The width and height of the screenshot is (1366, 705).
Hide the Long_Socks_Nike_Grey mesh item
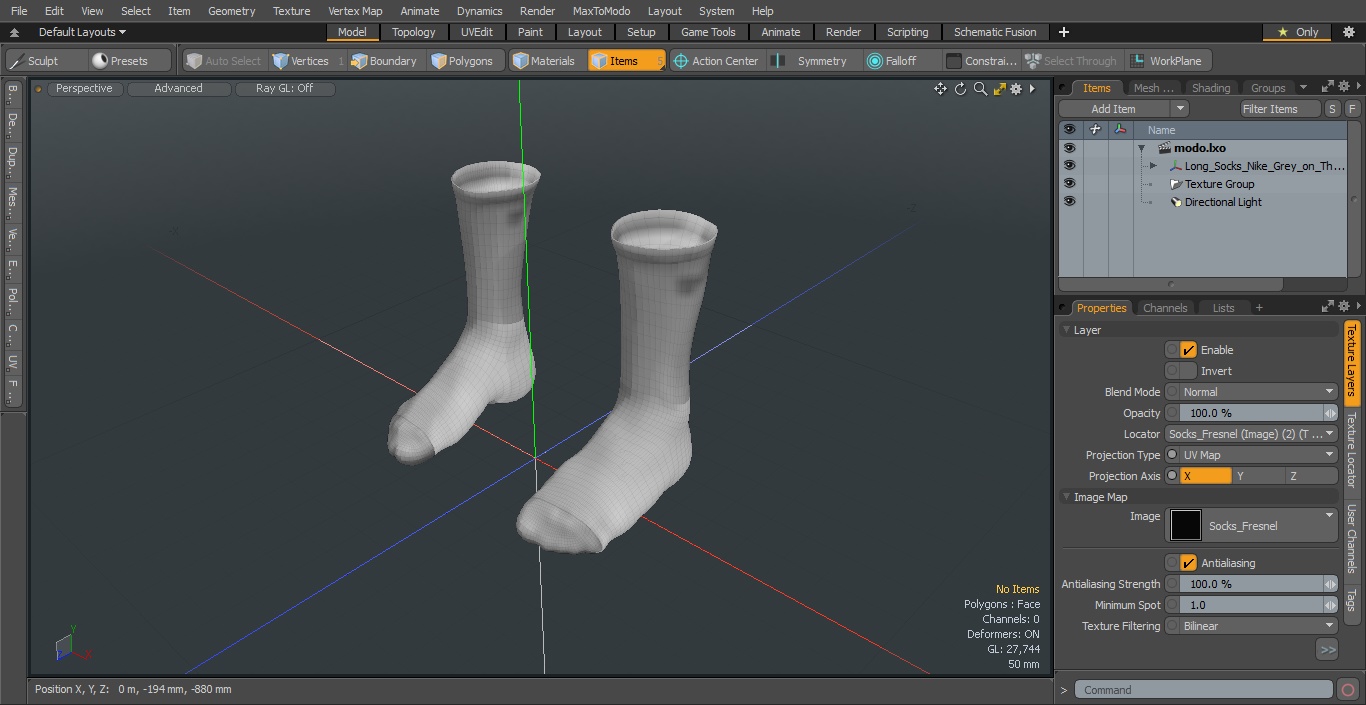(1069, 166)
